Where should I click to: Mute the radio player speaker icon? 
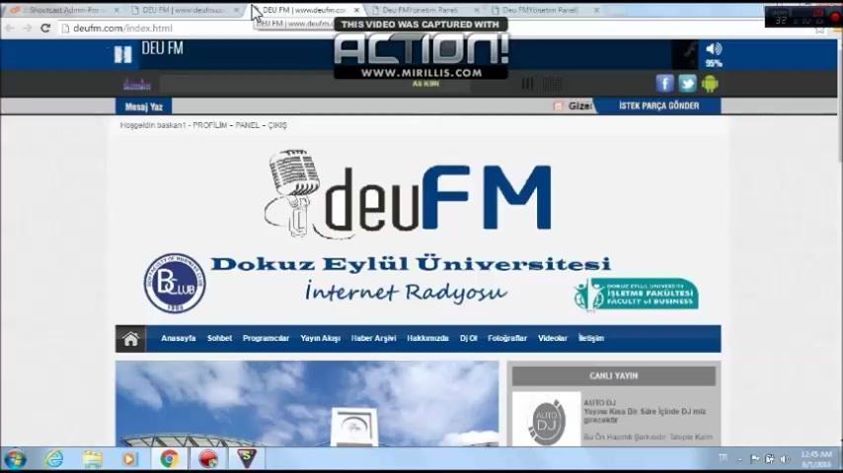pos(713,49)
